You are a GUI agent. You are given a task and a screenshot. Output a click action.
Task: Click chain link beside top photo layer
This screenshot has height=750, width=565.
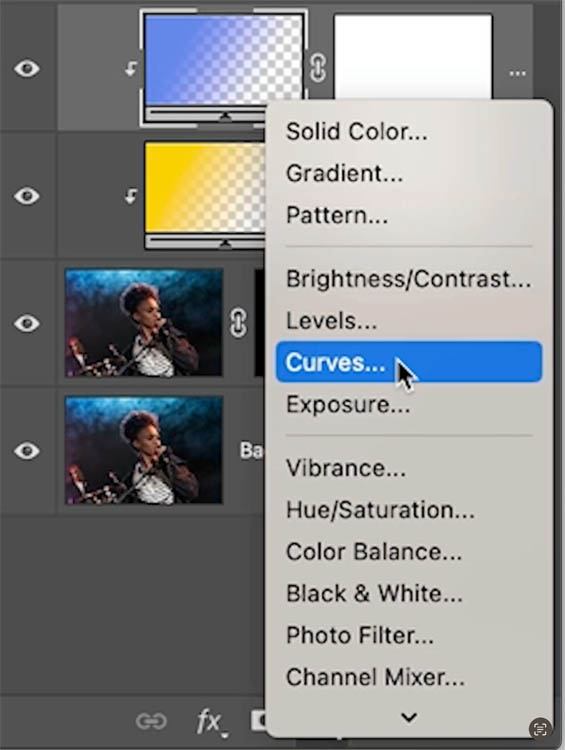(239, 323)
